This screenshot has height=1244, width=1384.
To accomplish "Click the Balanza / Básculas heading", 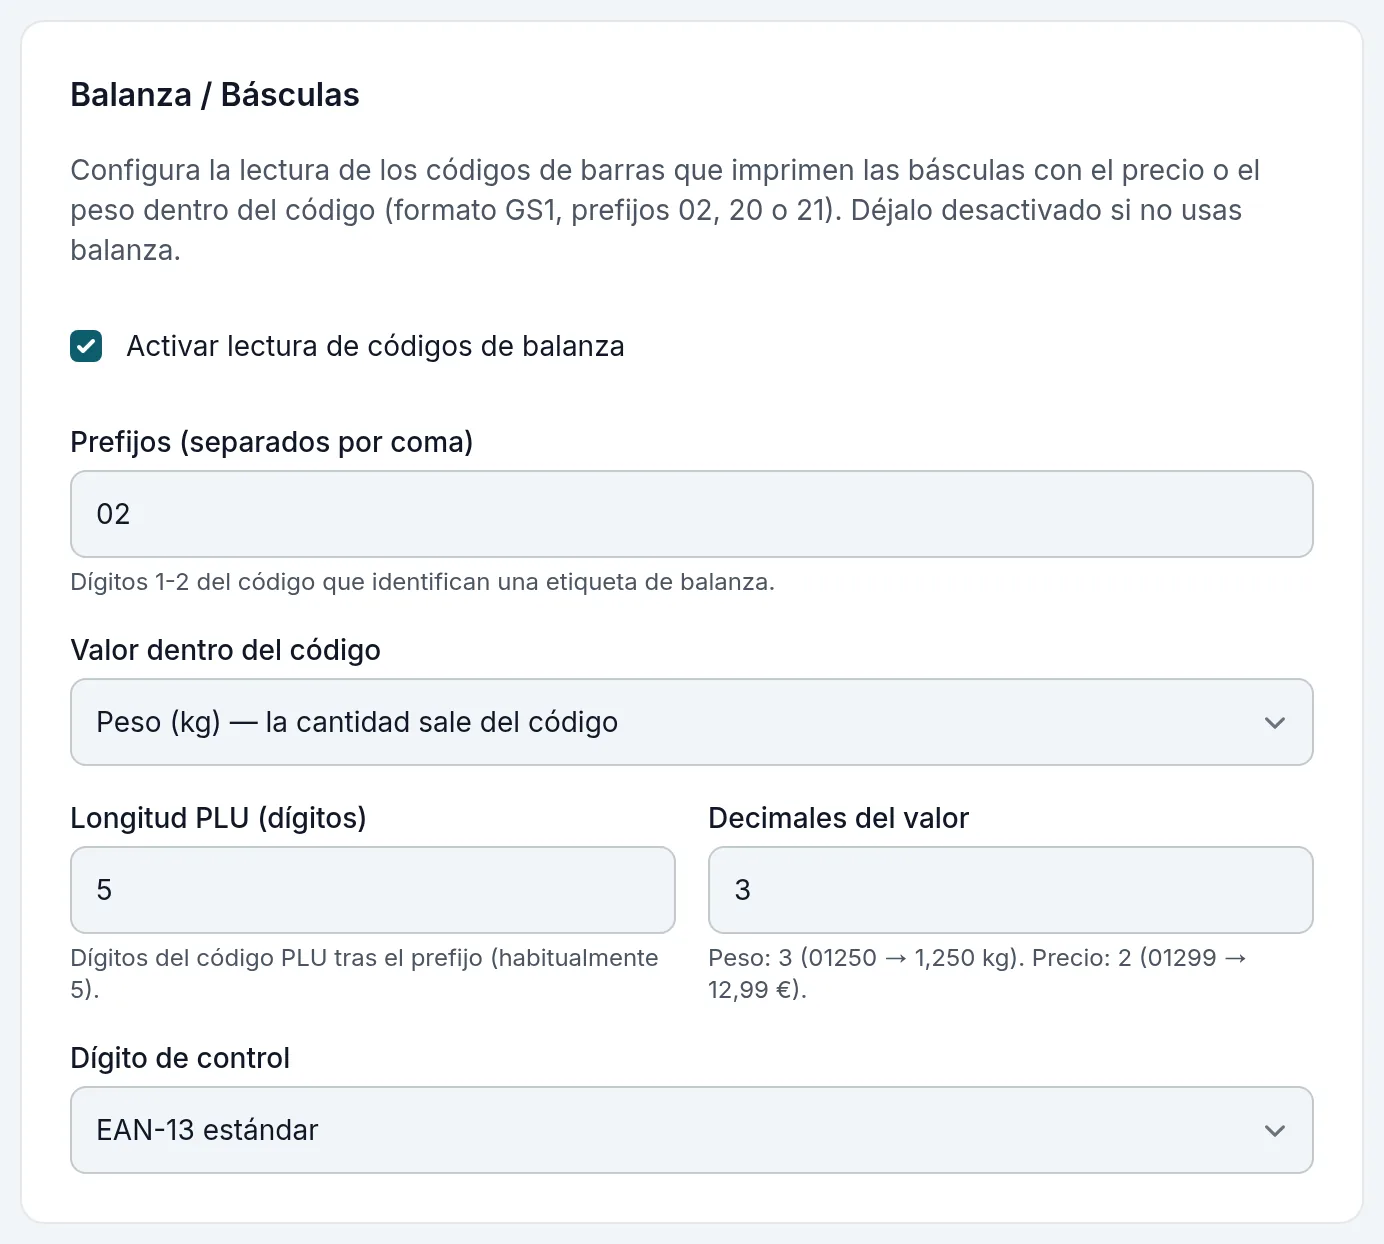I will pyautogui.click(x=215, y=95).
